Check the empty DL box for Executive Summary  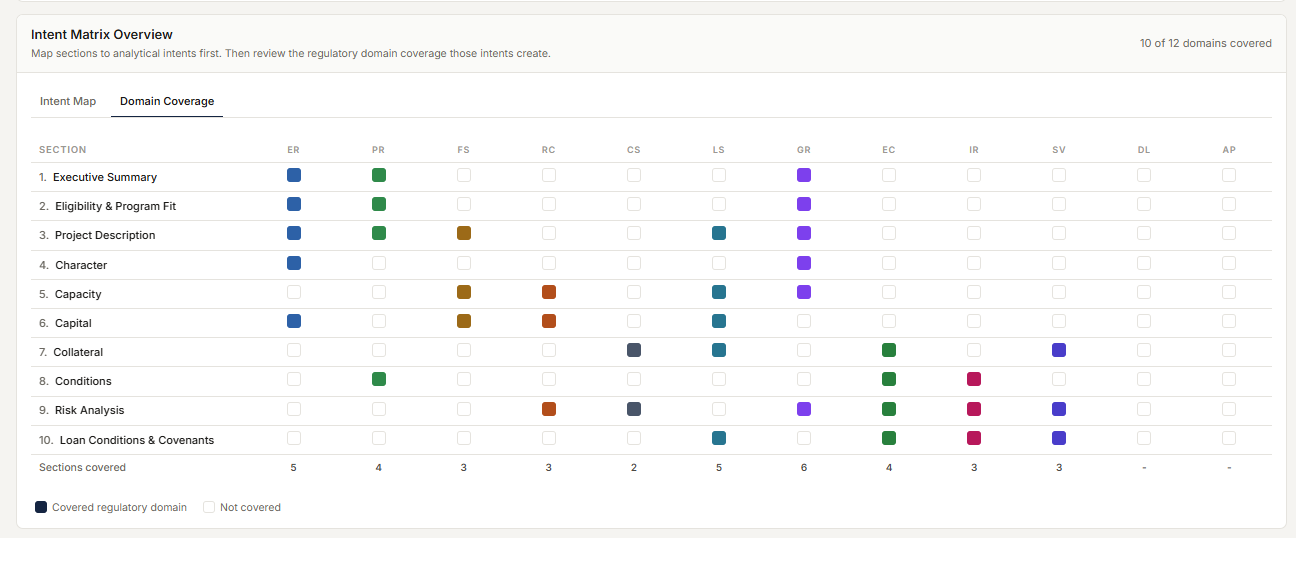[x=1144, y=175]
